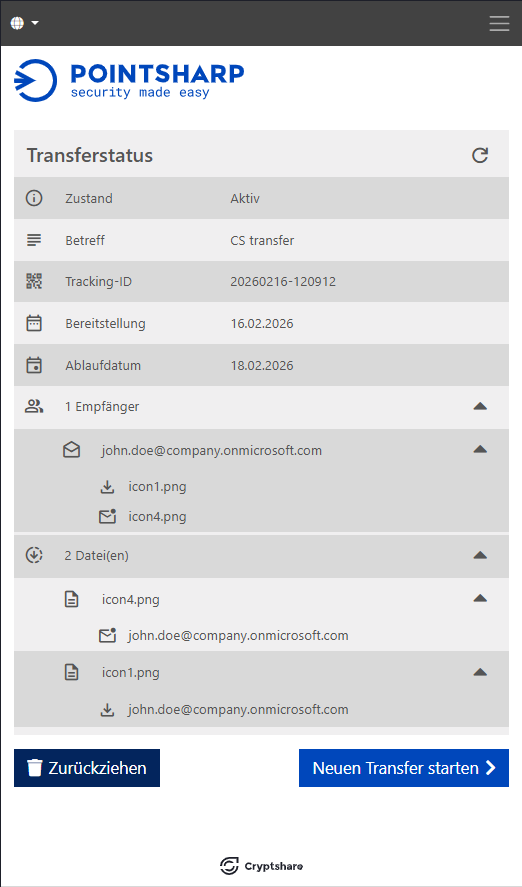Collapse the 2 Datei(en) section
The image size is (522, 887).
coord(480,556)
